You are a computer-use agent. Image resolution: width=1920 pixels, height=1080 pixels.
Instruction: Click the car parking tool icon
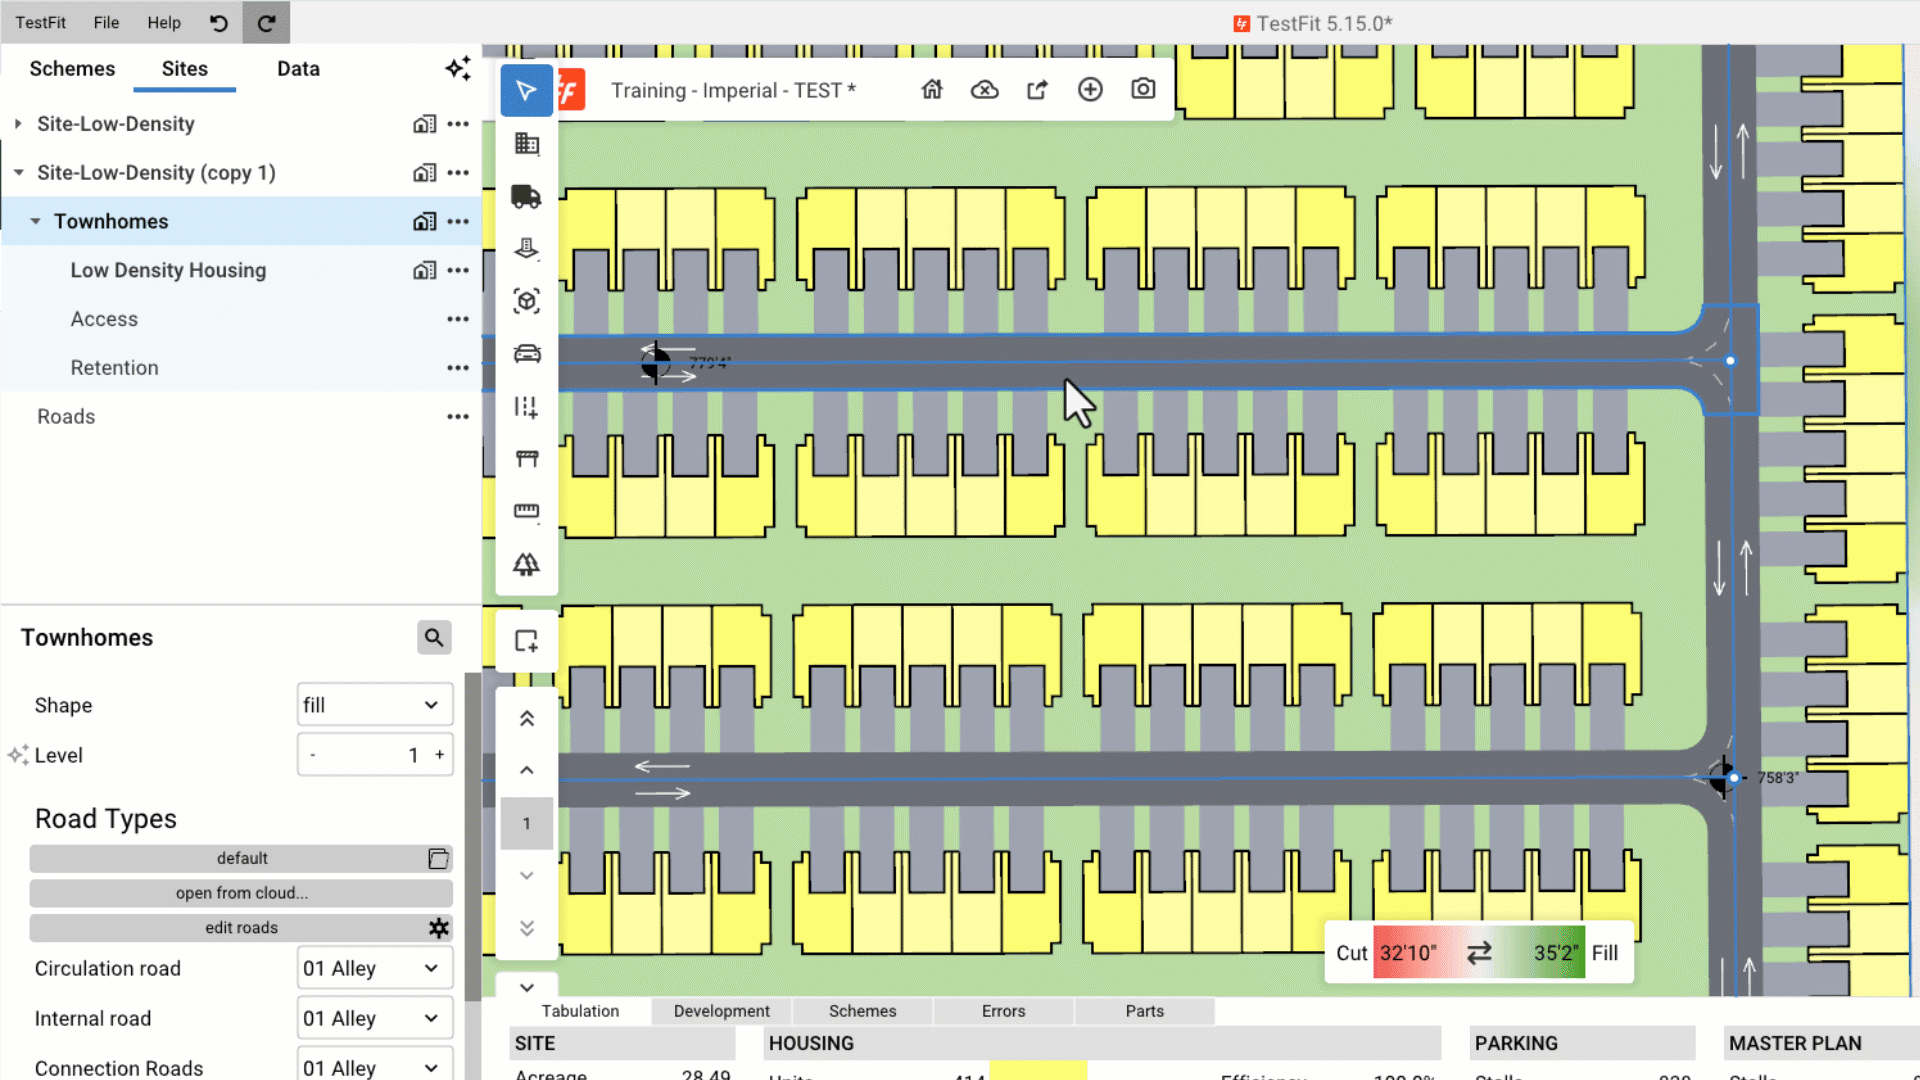pyautogui.click(x=526, y=354)
